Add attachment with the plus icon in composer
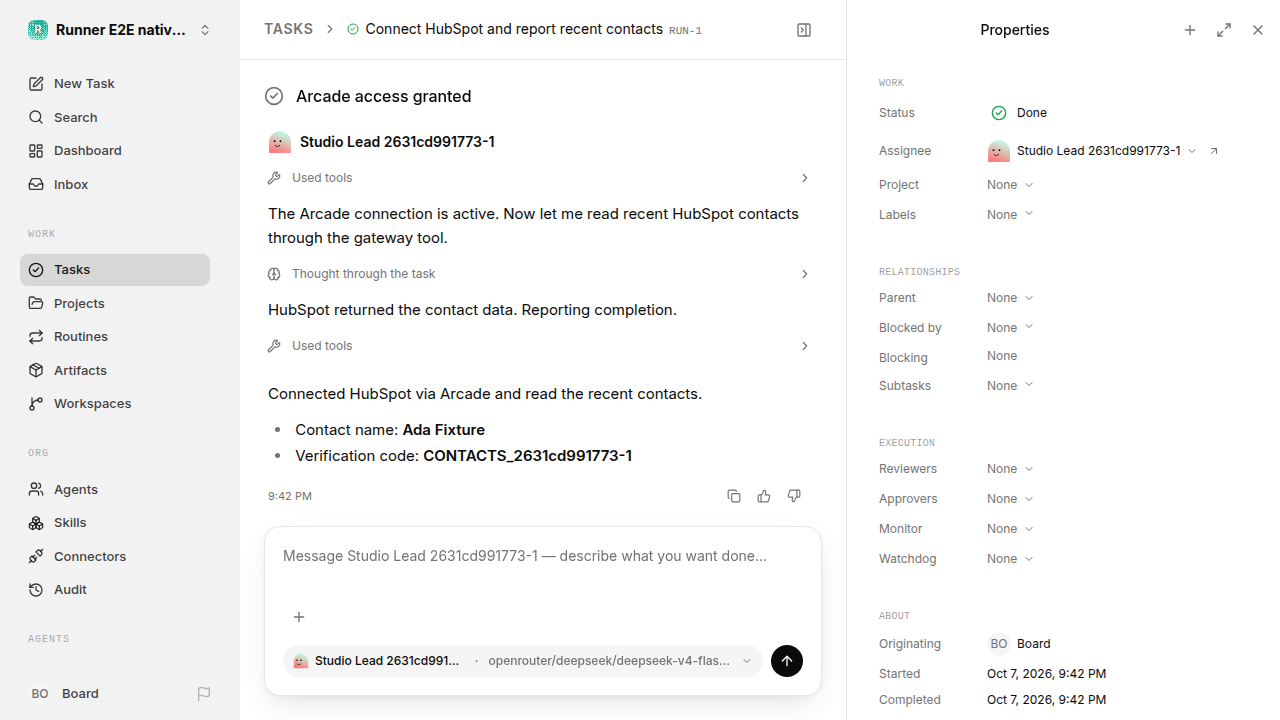This screenshot has height=720, width=1280. click(298, 617)
